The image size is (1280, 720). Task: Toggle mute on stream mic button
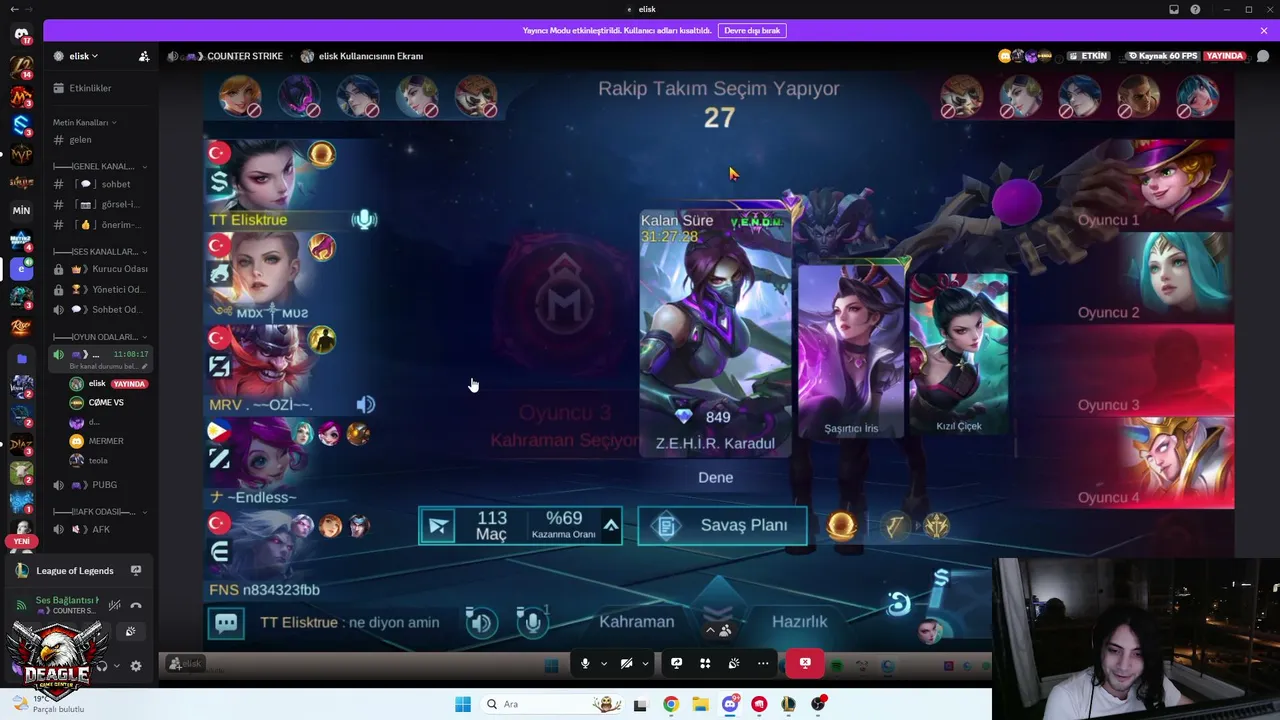click(x=585, y=663)
